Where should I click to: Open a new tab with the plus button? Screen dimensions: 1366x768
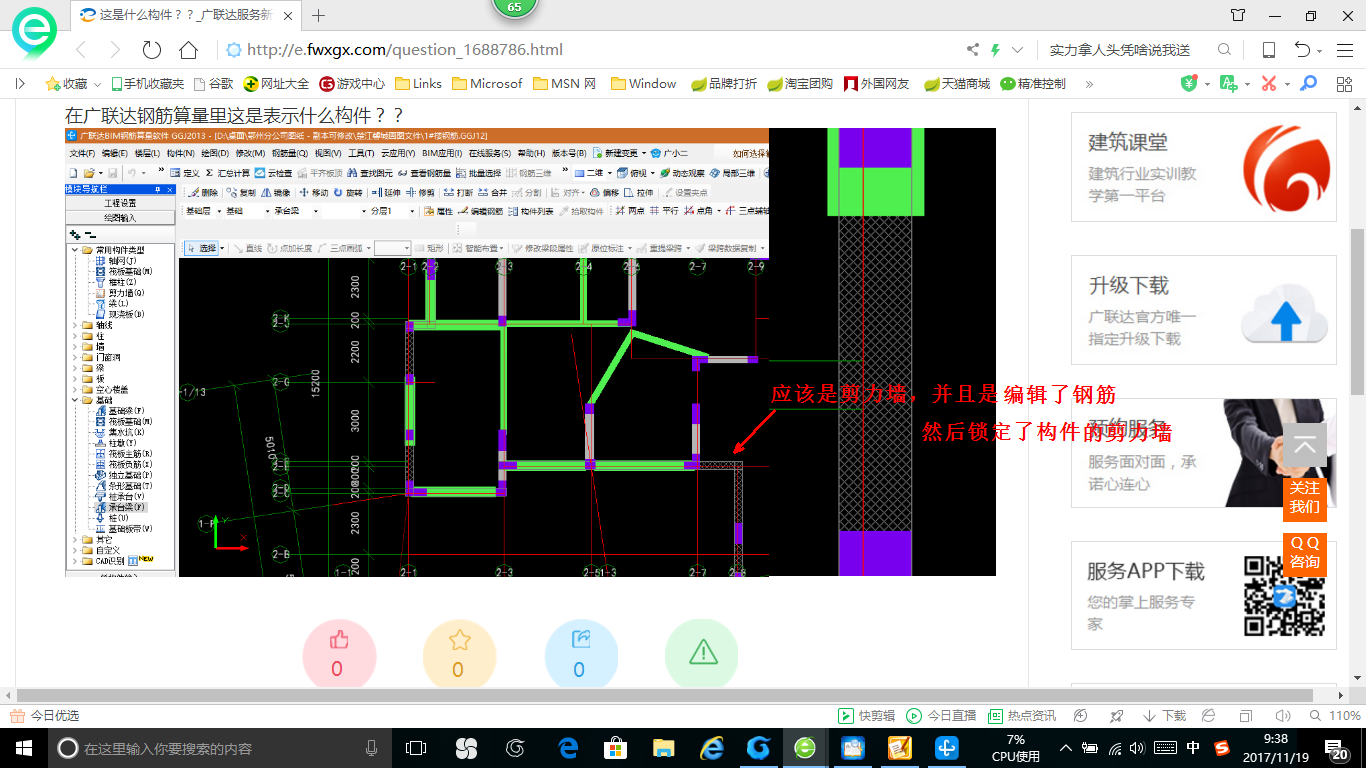click(x=319, y=15)
